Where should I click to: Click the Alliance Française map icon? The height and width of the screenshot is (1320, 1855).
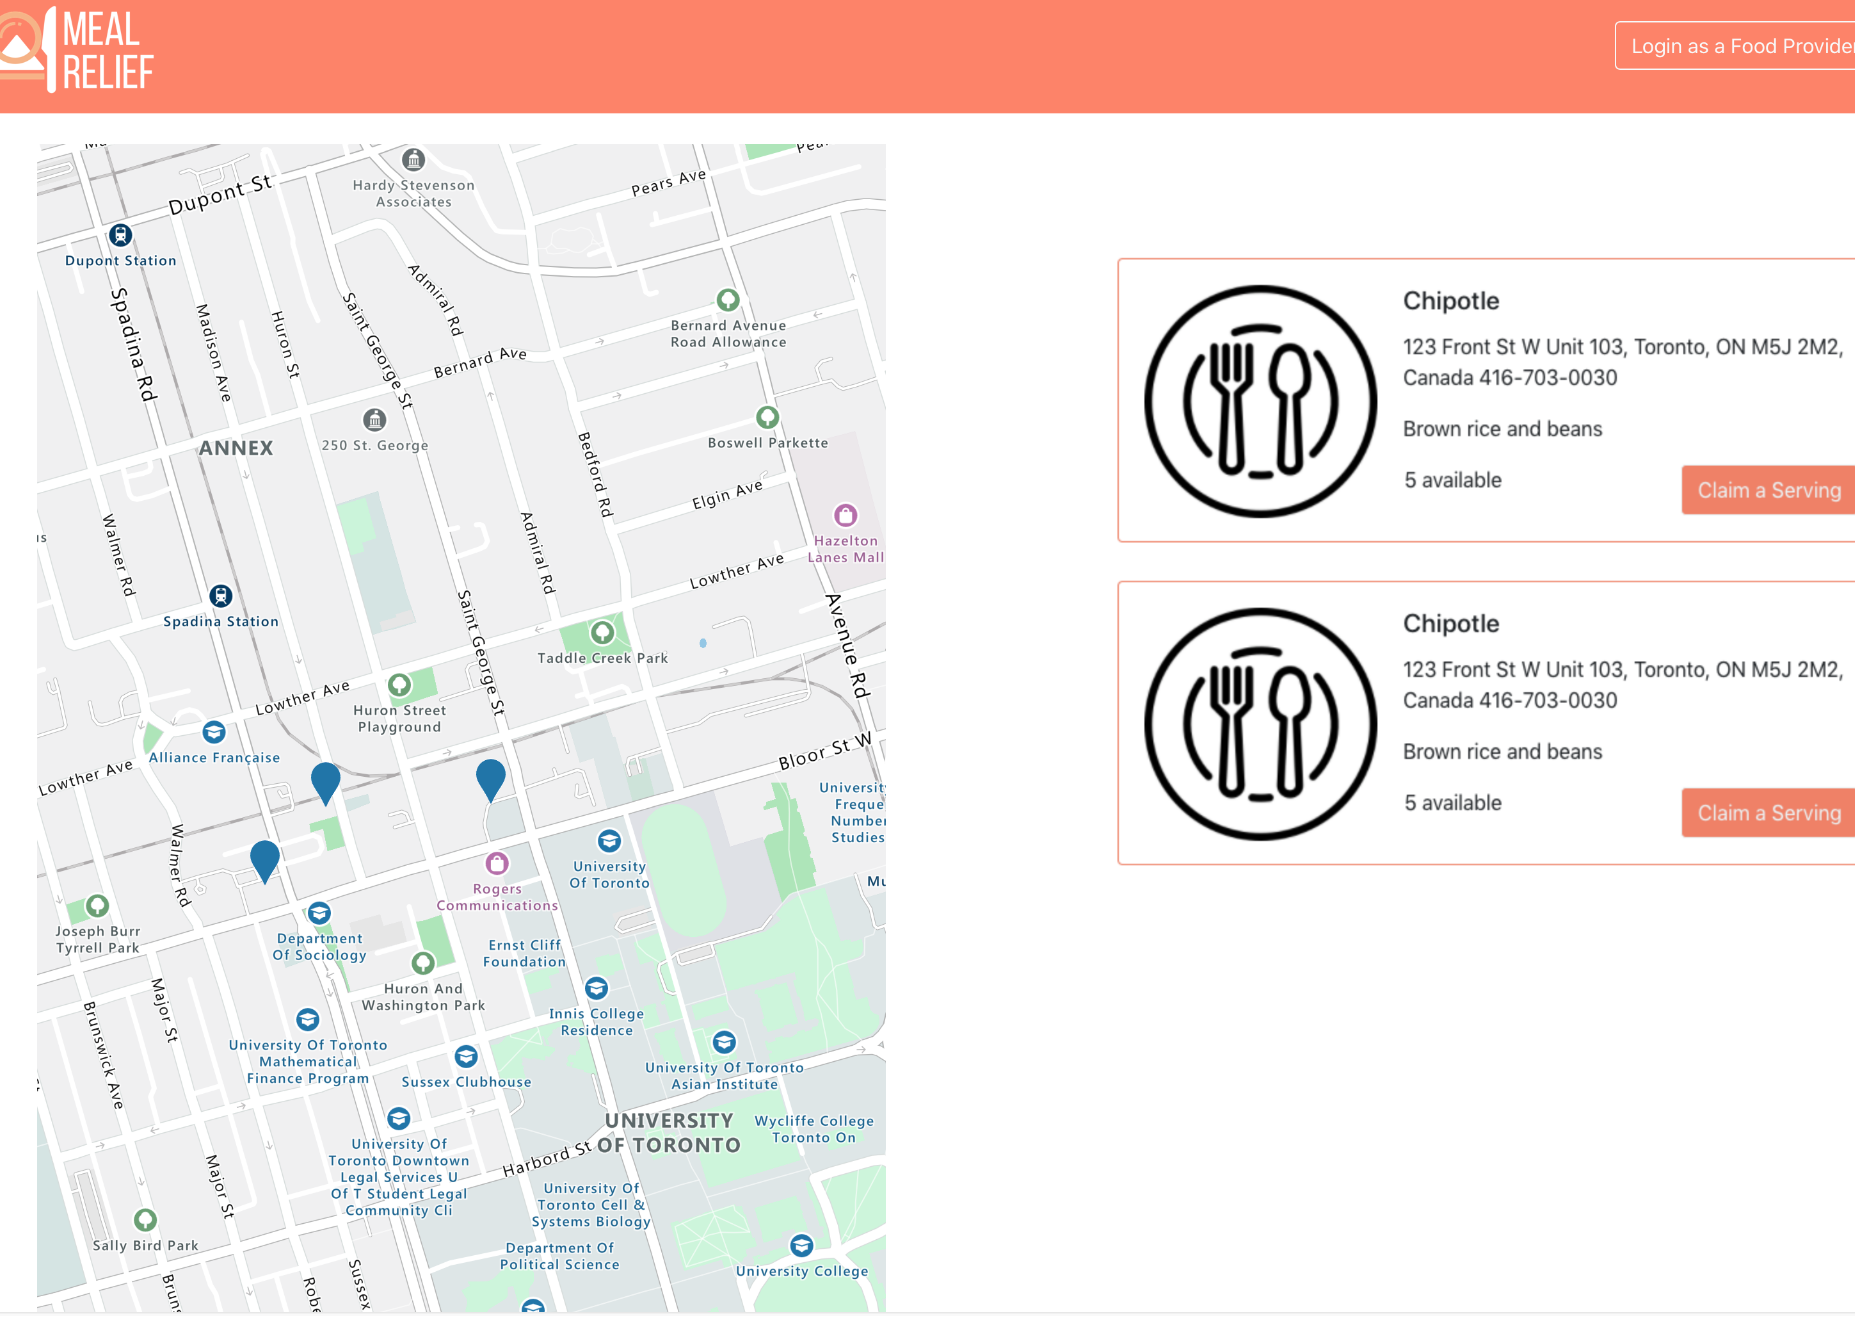point(214,732)
